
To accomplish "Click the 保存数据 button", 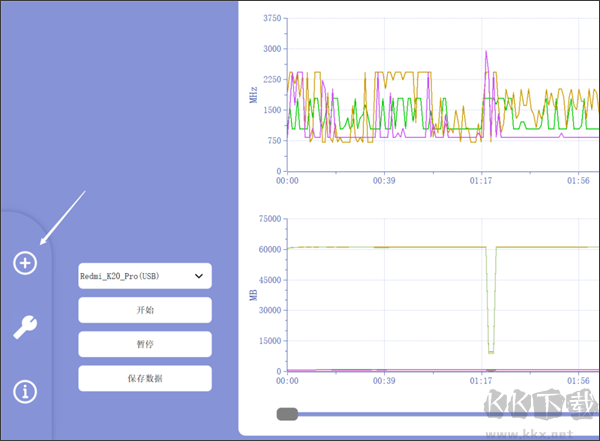I will (144, 378).
